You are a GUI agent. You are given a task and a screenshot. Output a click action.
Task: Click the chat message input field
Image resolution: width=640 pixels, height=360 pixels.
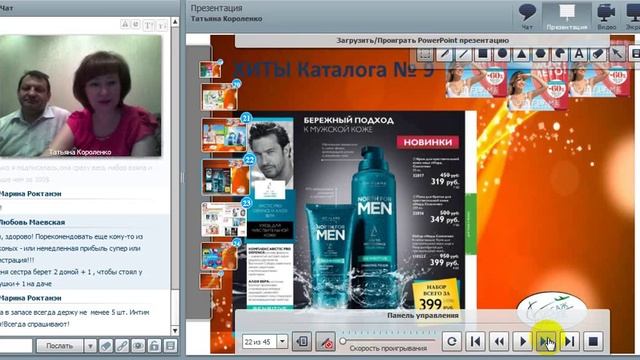click(16, 346)
